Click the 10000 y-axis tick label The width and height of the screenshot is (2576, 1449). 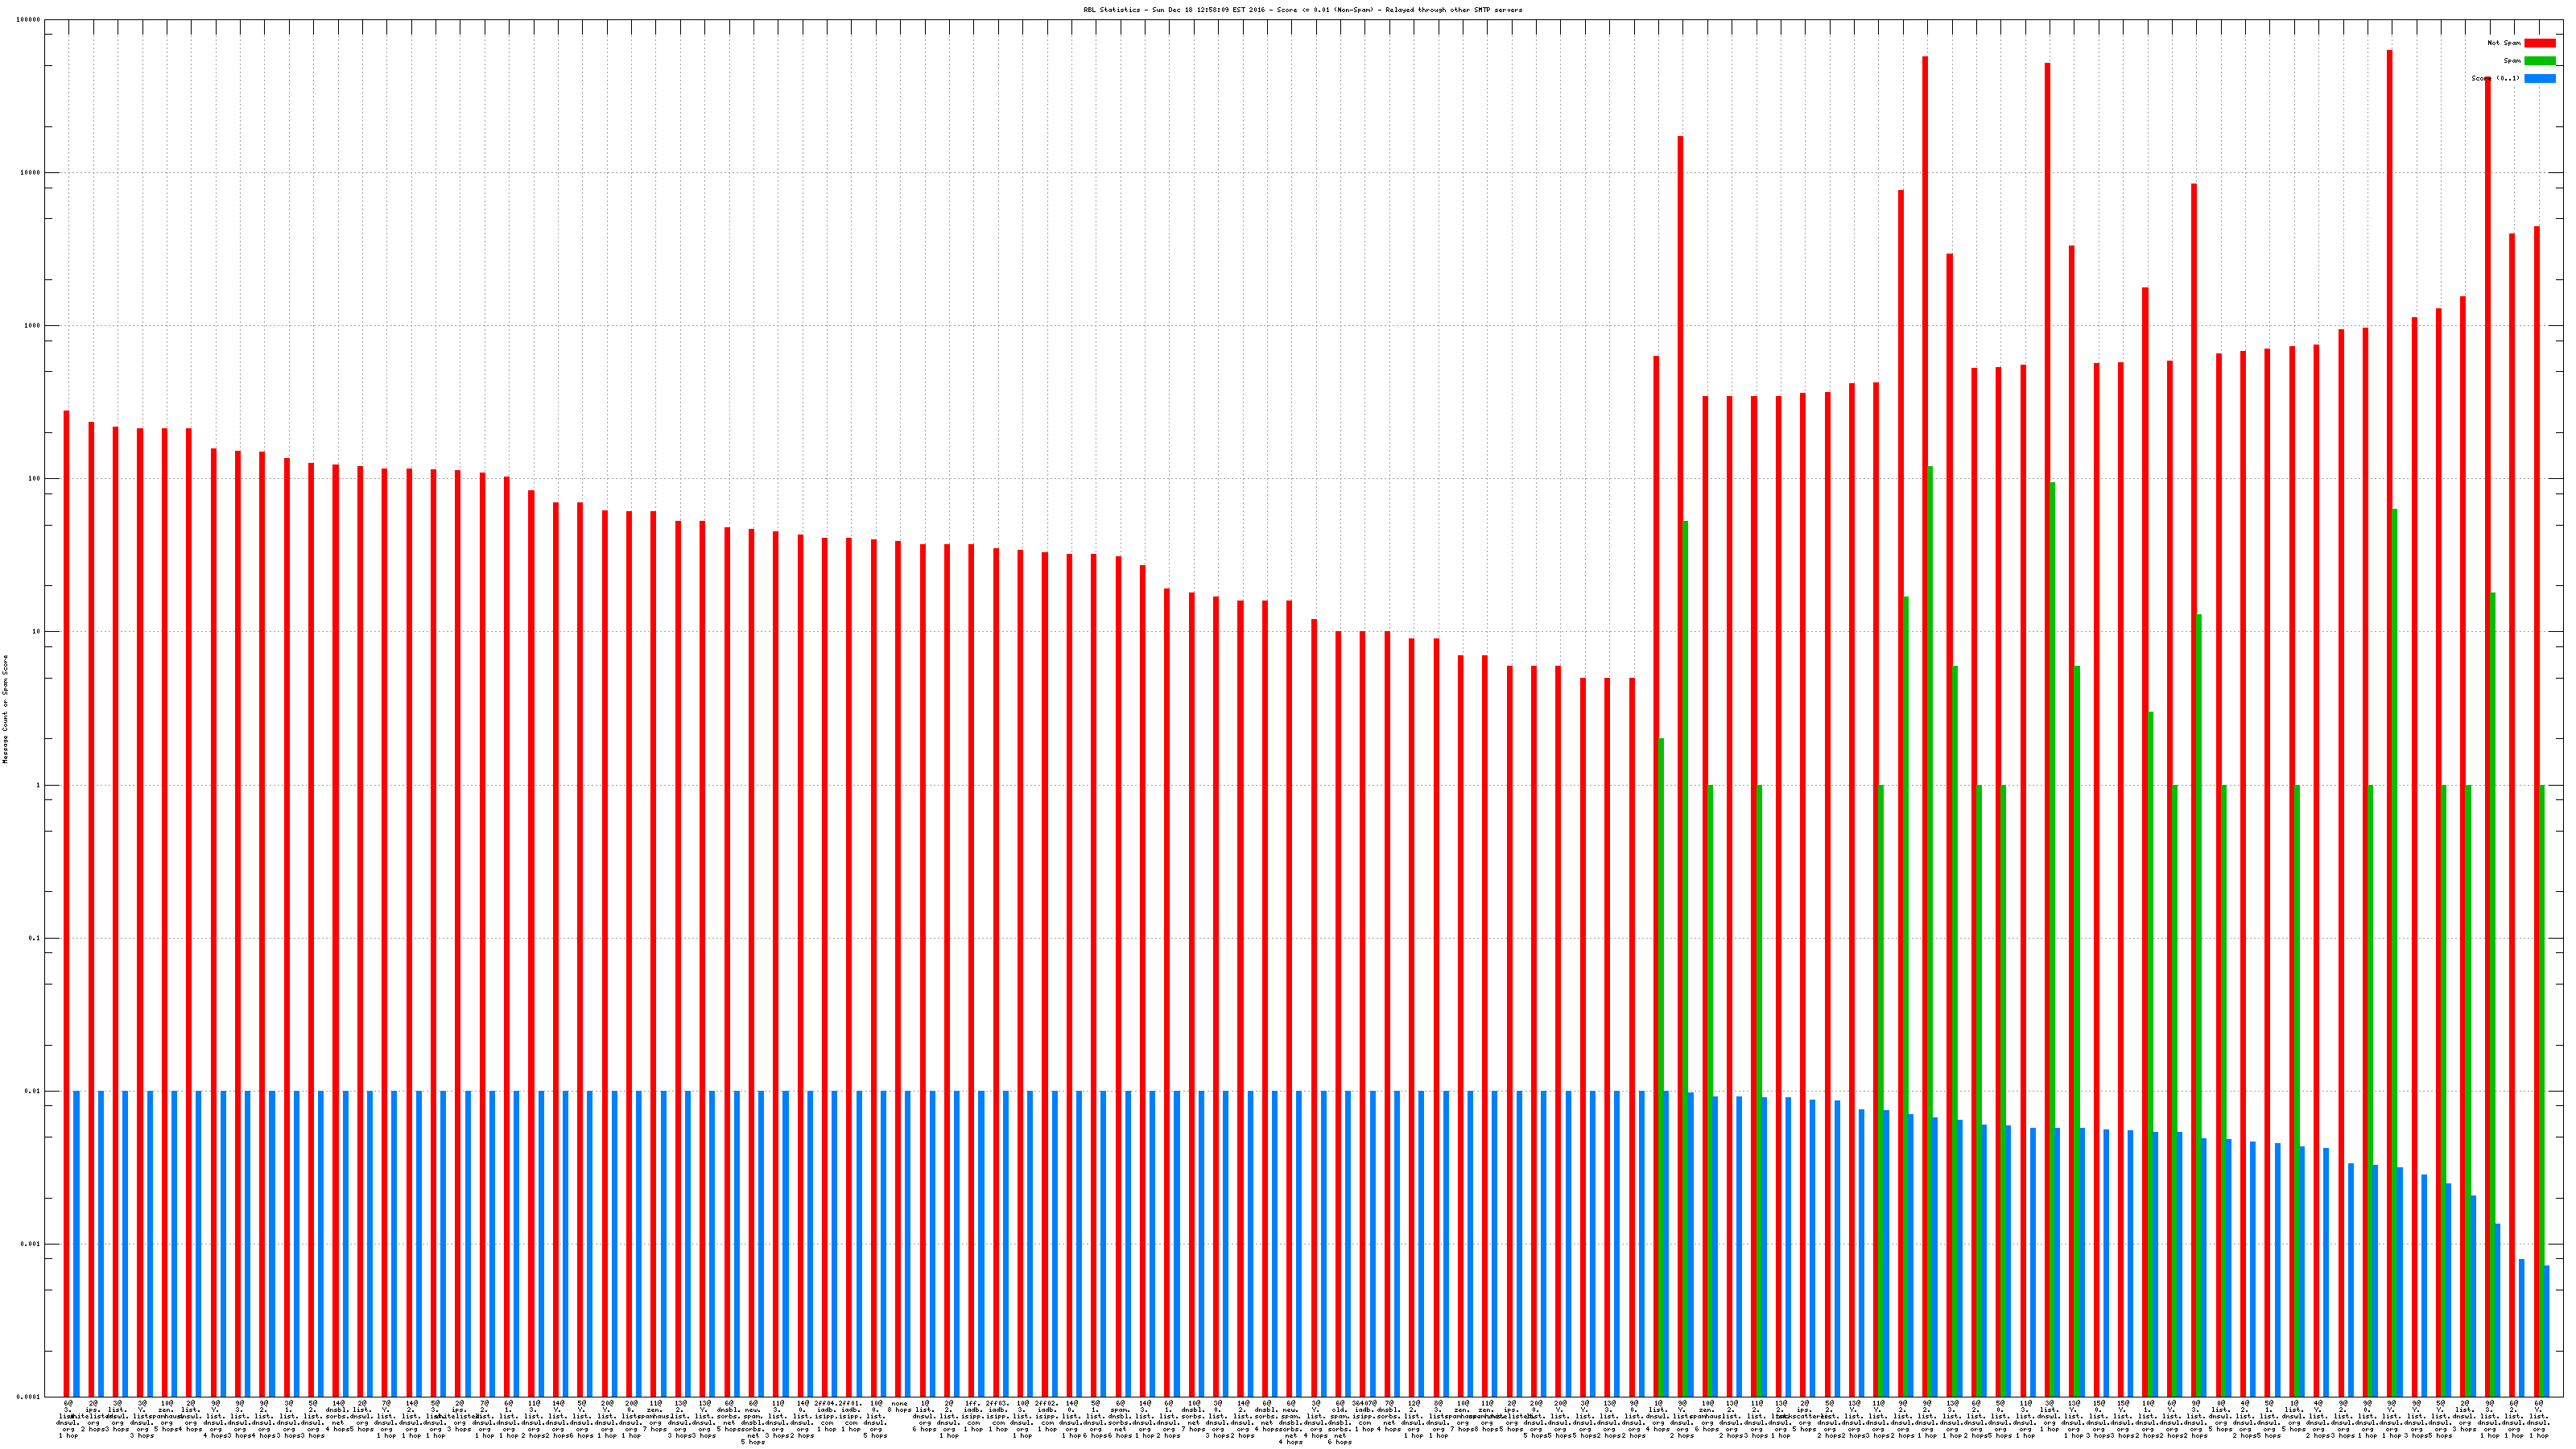pos(31,173)
